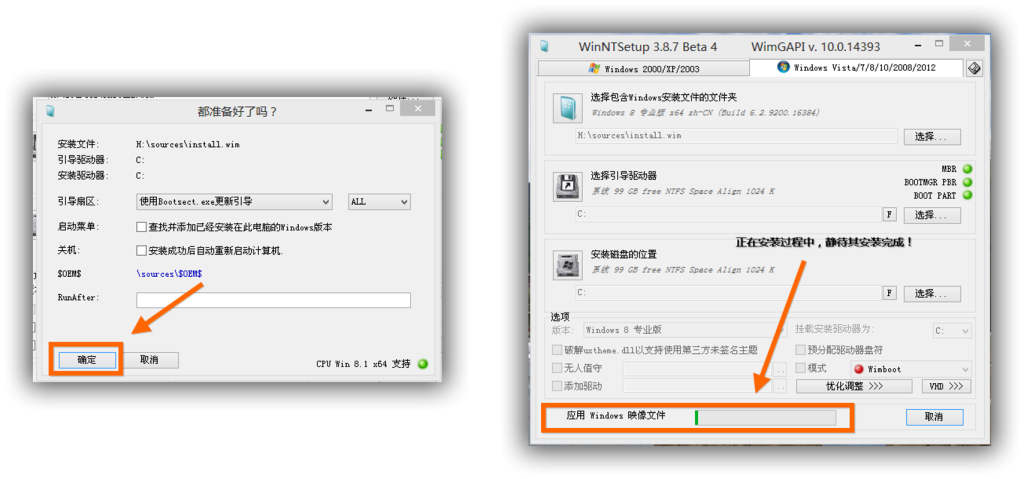Click the 取消 button in the 都准备好了吗 dialog
This screenshot has width=1024, height=479.
150,360
